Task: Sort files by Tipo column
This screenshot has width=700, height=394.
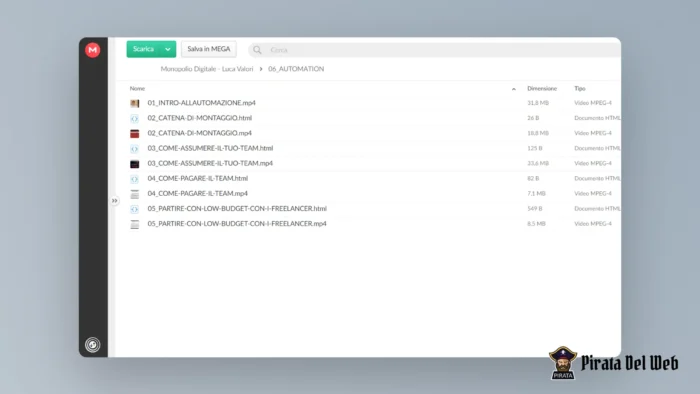Action: [579, 88]
